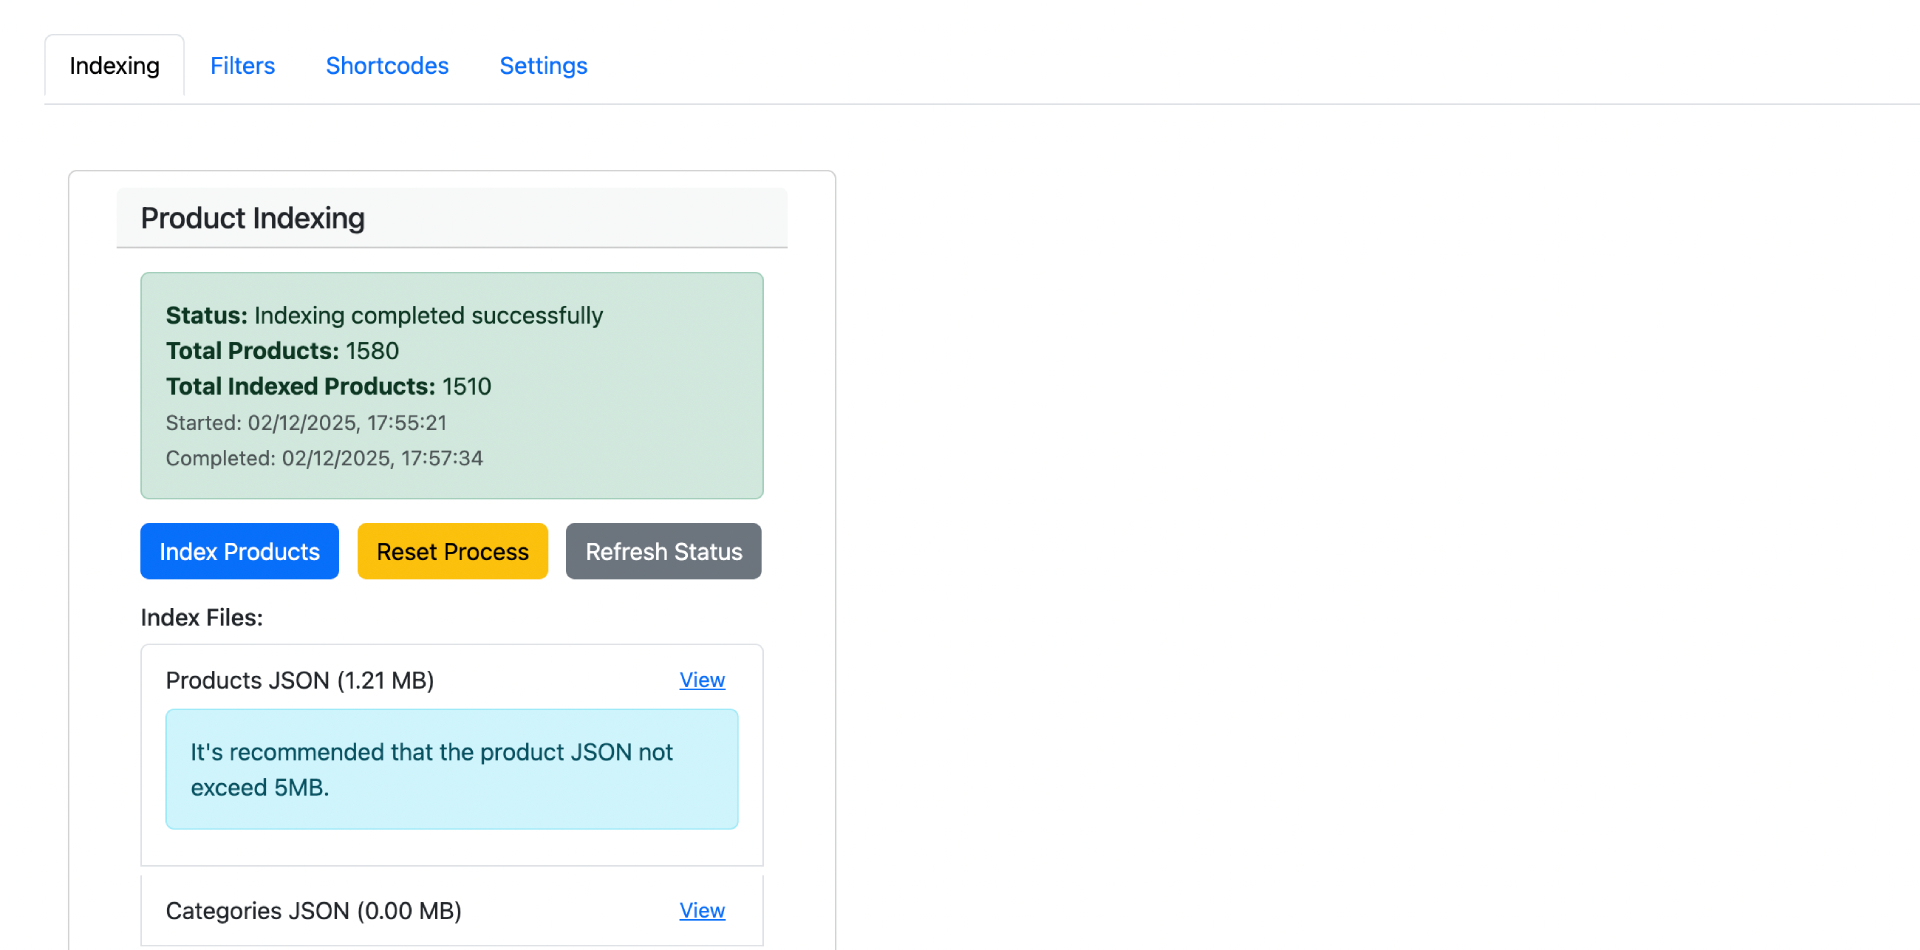Click the green status summary box
This screenshot has height=950, width=1920.
(x=451, y=385)
